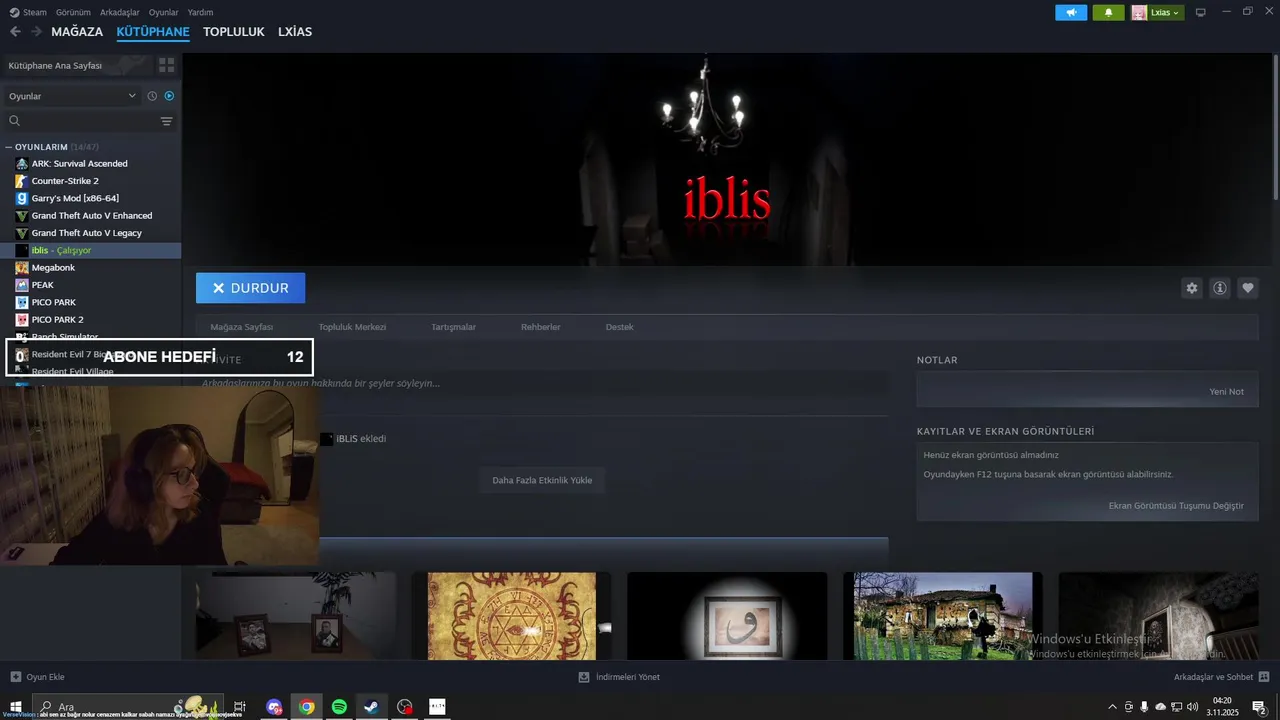
Task: Open the Topluluk Merkezi link
Action: point(352,327)
